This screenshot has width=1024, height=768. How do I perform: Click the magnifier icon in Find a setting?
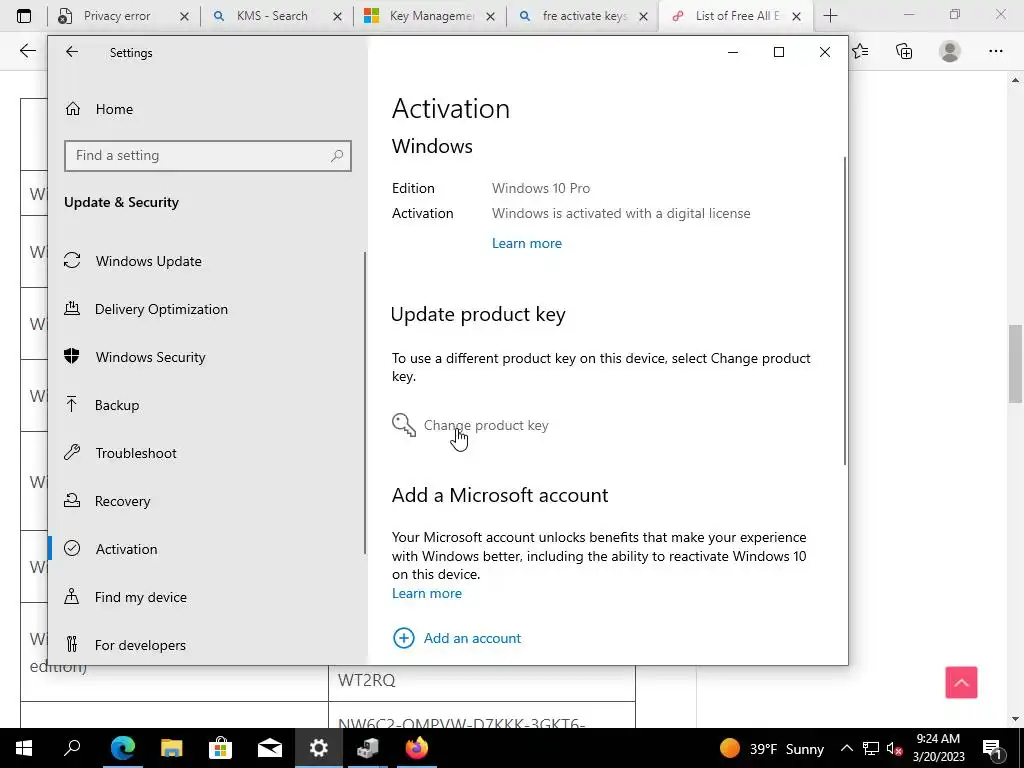click(337, 155)
